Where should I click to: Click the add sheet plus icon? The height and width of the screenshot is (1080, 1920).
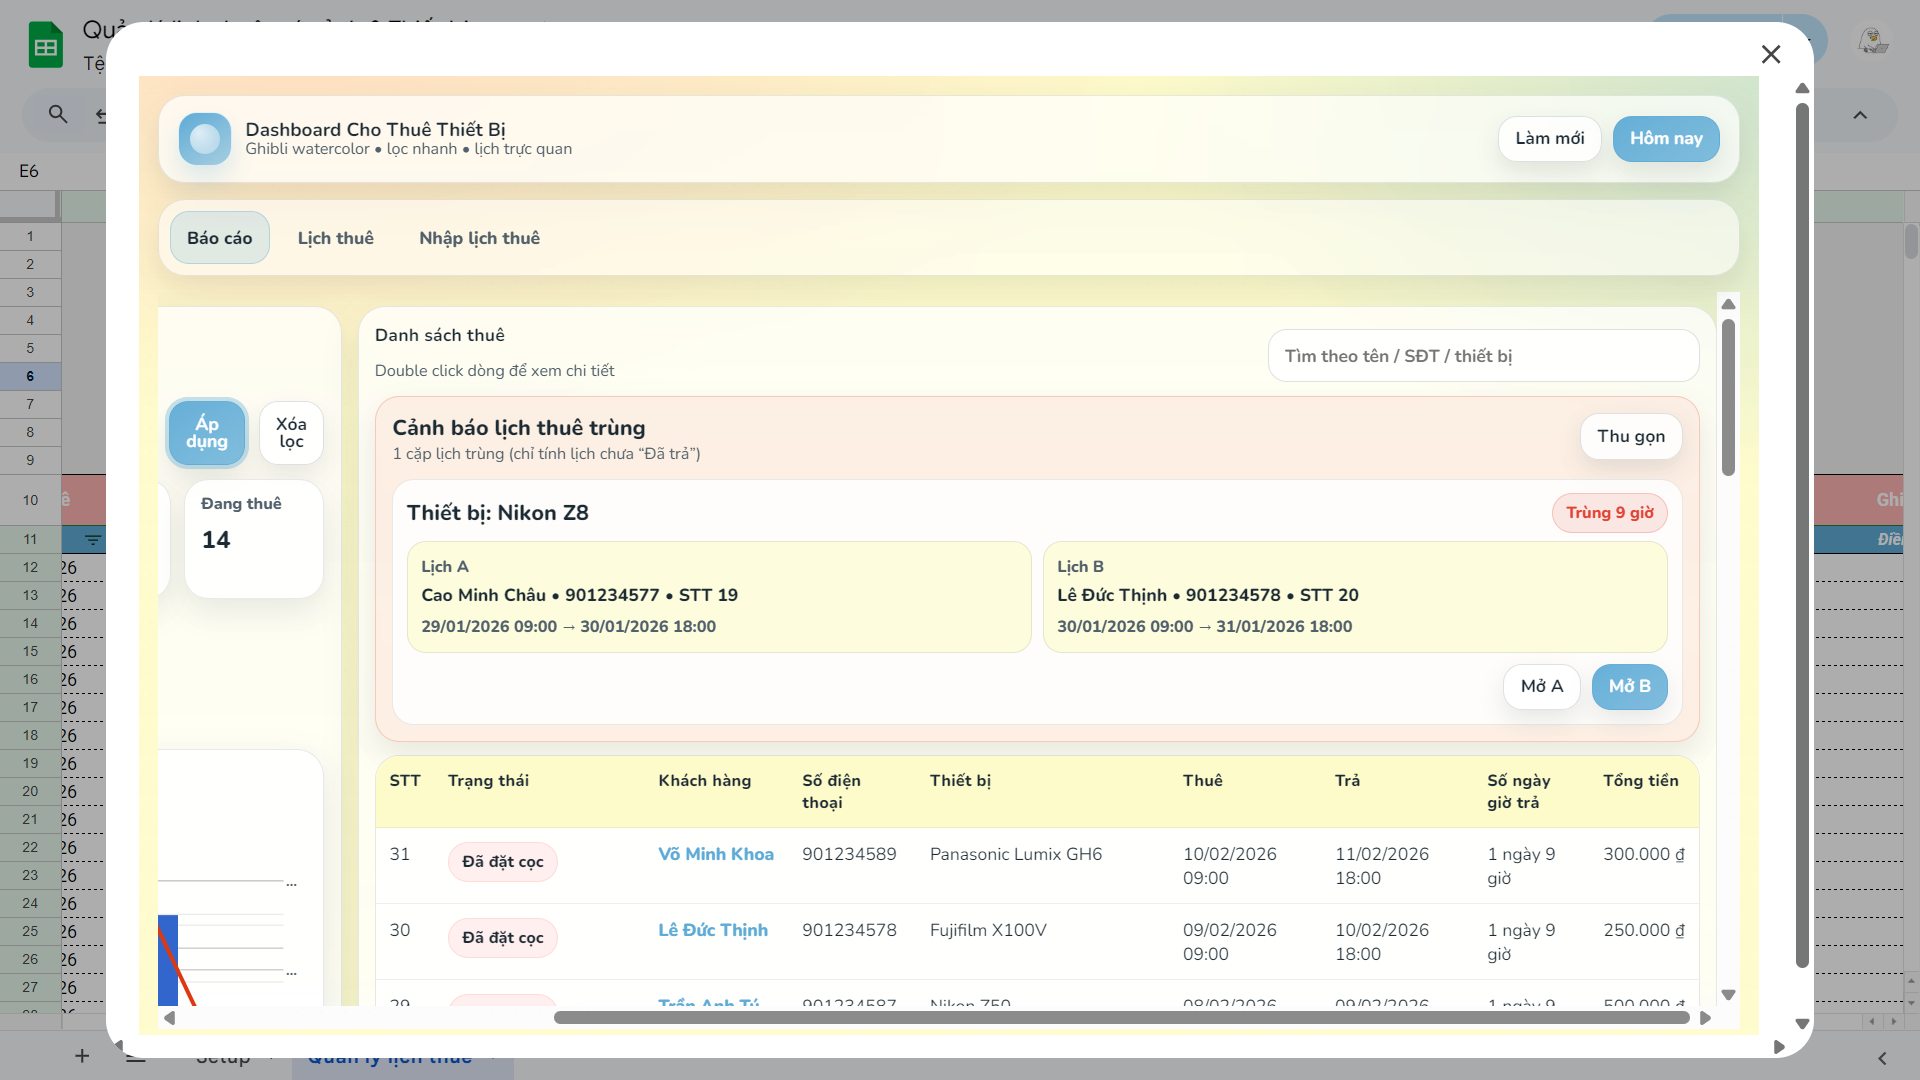coord(82,1056)
